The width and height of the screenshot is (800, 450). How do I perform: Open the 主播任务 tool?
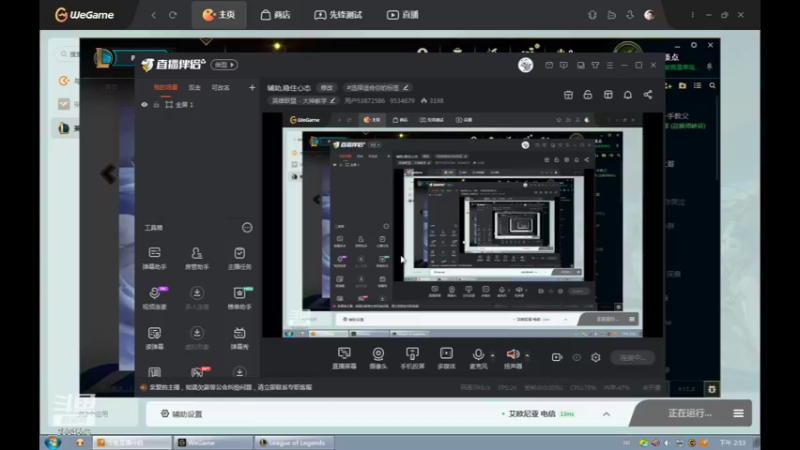tap(239, 257)
